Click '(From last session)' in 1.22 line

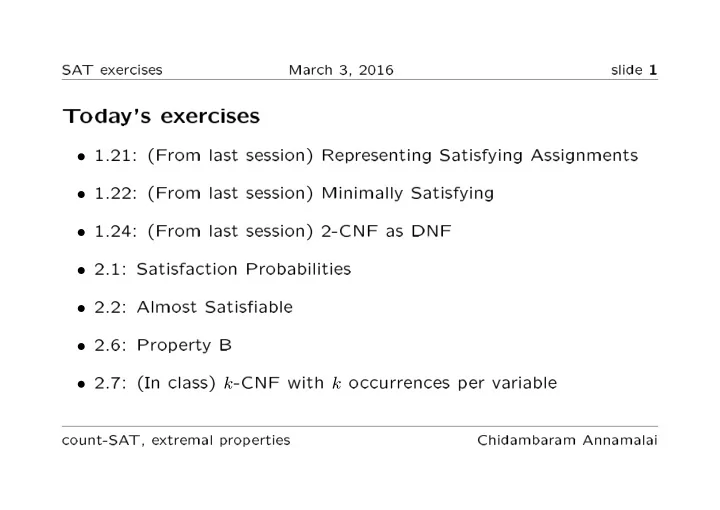tap(230, 193)
